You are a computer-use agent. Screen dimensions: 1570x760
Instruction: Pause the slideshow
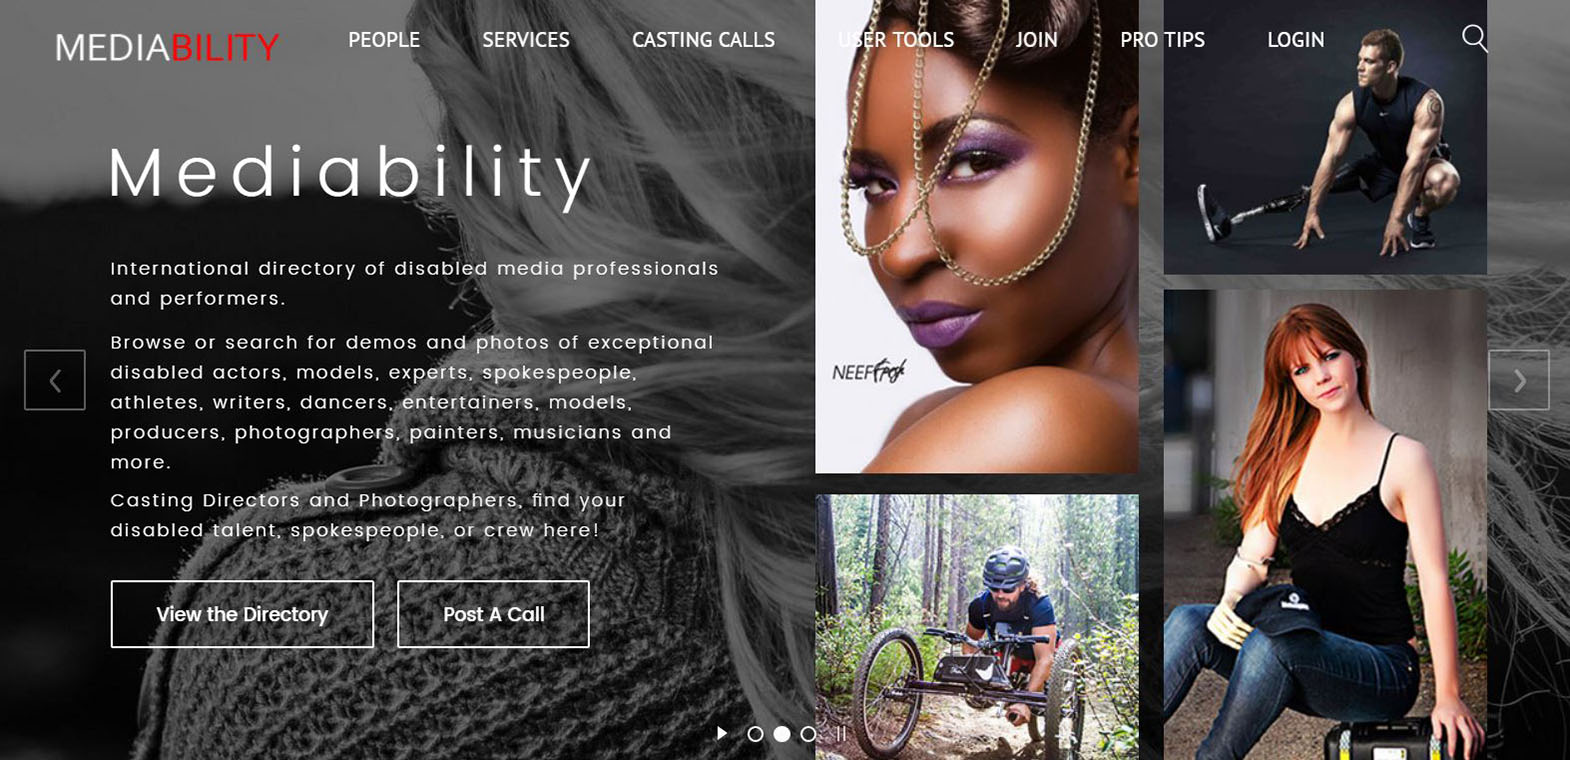click(x=841, y=734)
